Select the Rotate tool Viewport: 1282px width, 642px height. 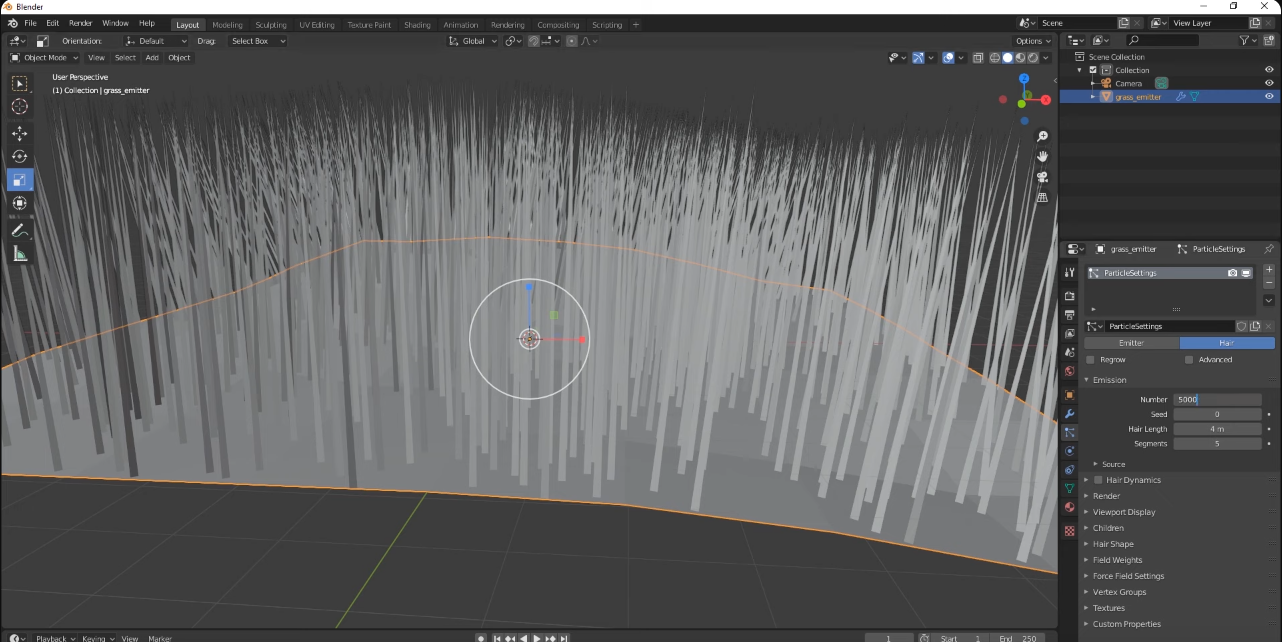pyautogui.click(x=20, y=156)
